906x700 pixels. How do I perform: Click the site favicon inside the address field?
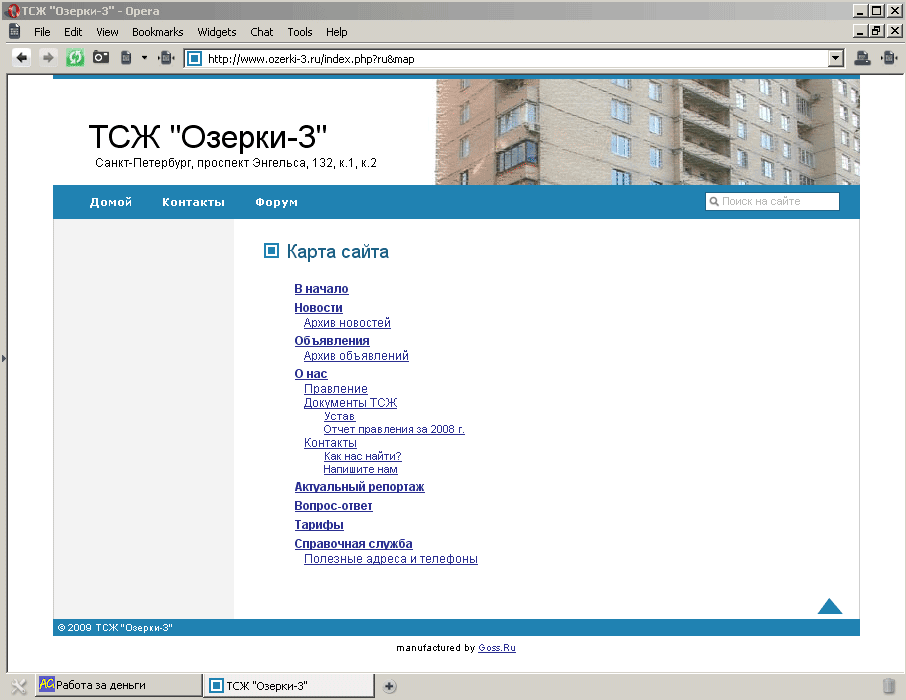[195, 58]
